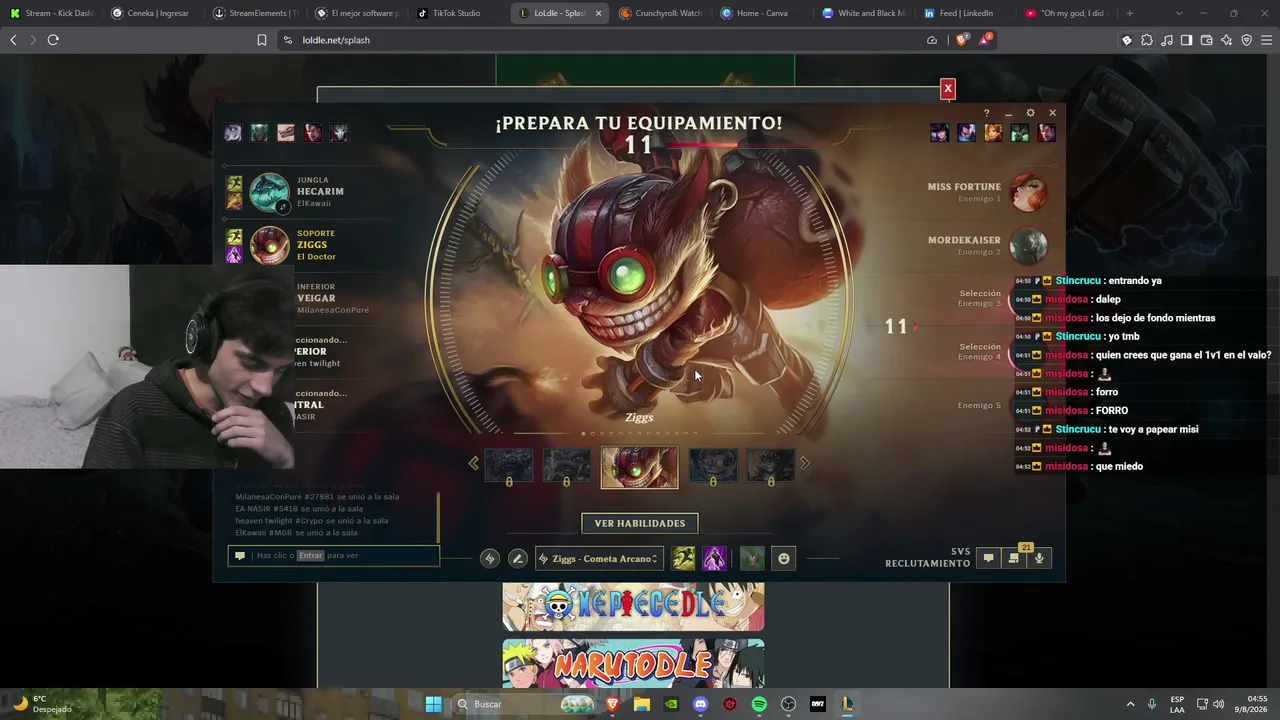Toggle the browser sidebar panel

[1186, 40]
